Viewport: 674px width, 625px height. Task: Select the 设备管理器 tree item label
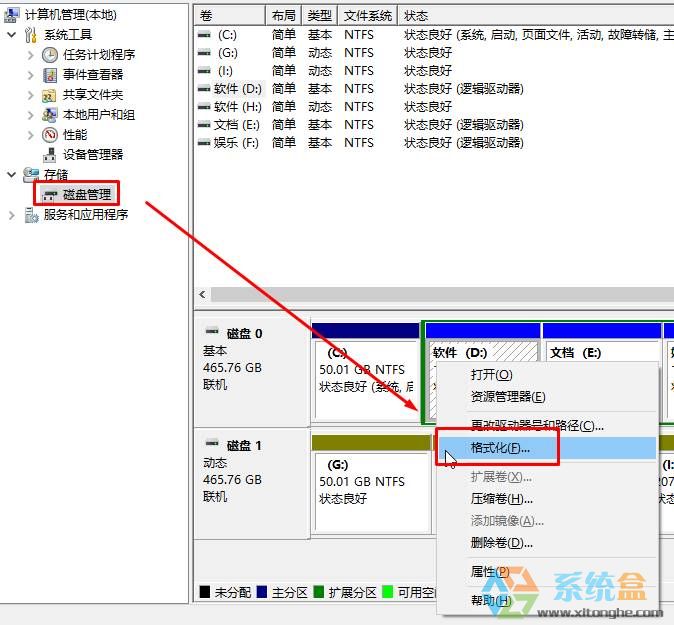point(93,154)
